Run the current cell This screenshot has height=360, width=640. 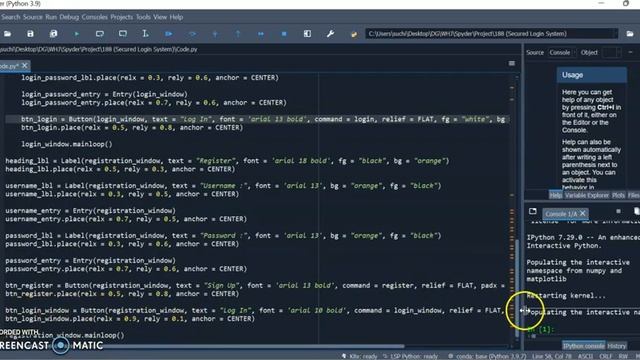pyautogui.click(x=100, y=34)
